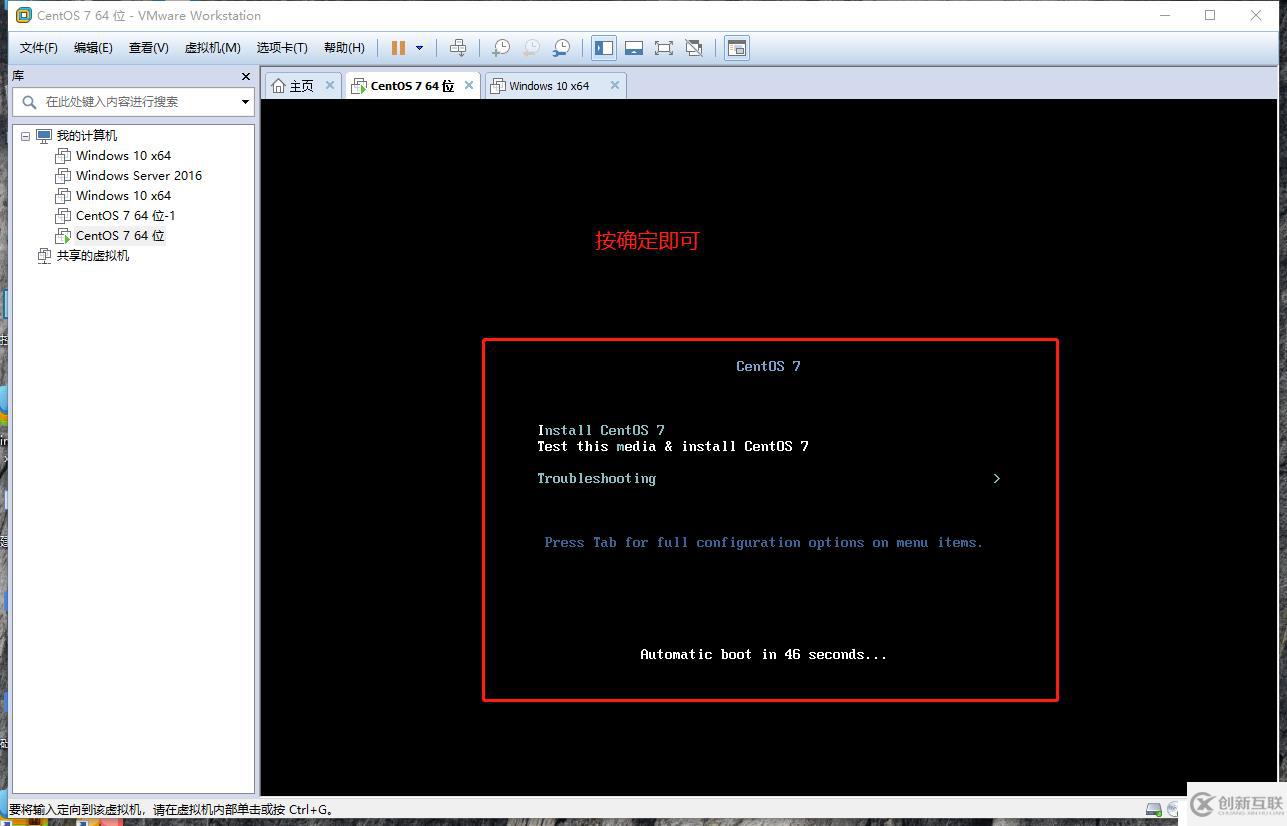Select the first Windows 10 x64 VM entry
Screen dimensions: 1287x826
tap(123, 156)
